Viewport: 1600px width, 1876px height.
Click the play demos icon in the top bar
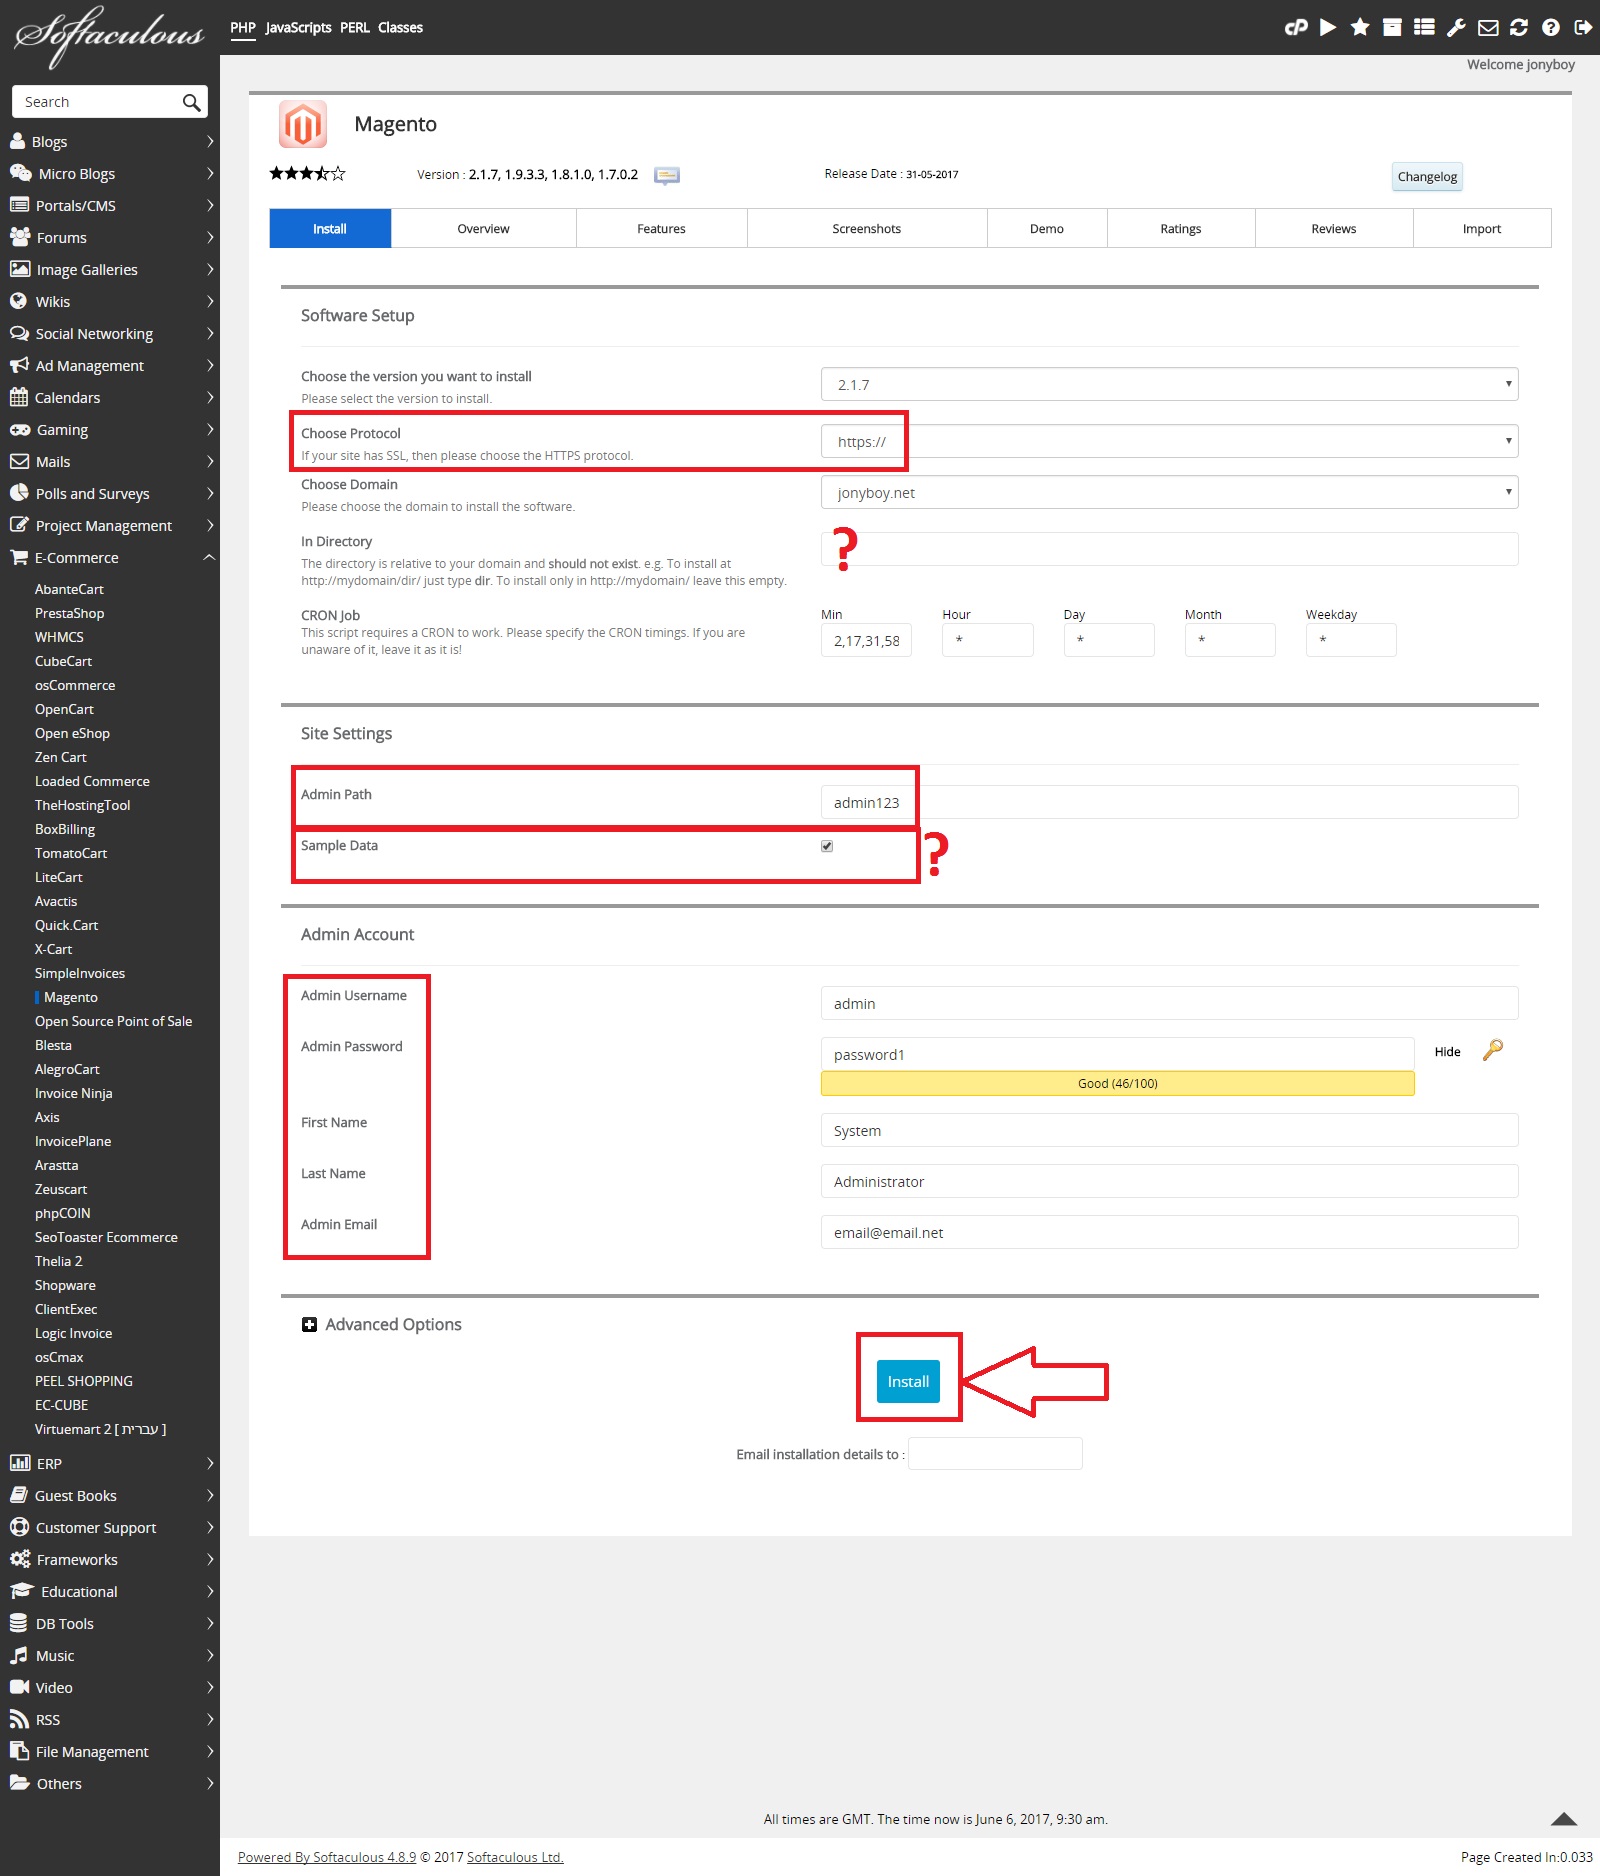click(1328, 27)
